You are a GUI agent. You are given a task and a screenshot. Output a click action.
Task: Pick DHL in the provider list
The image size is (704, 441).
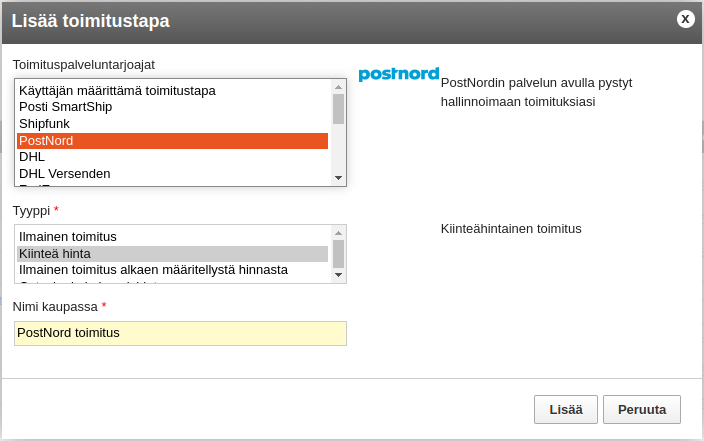coord(172,157)
